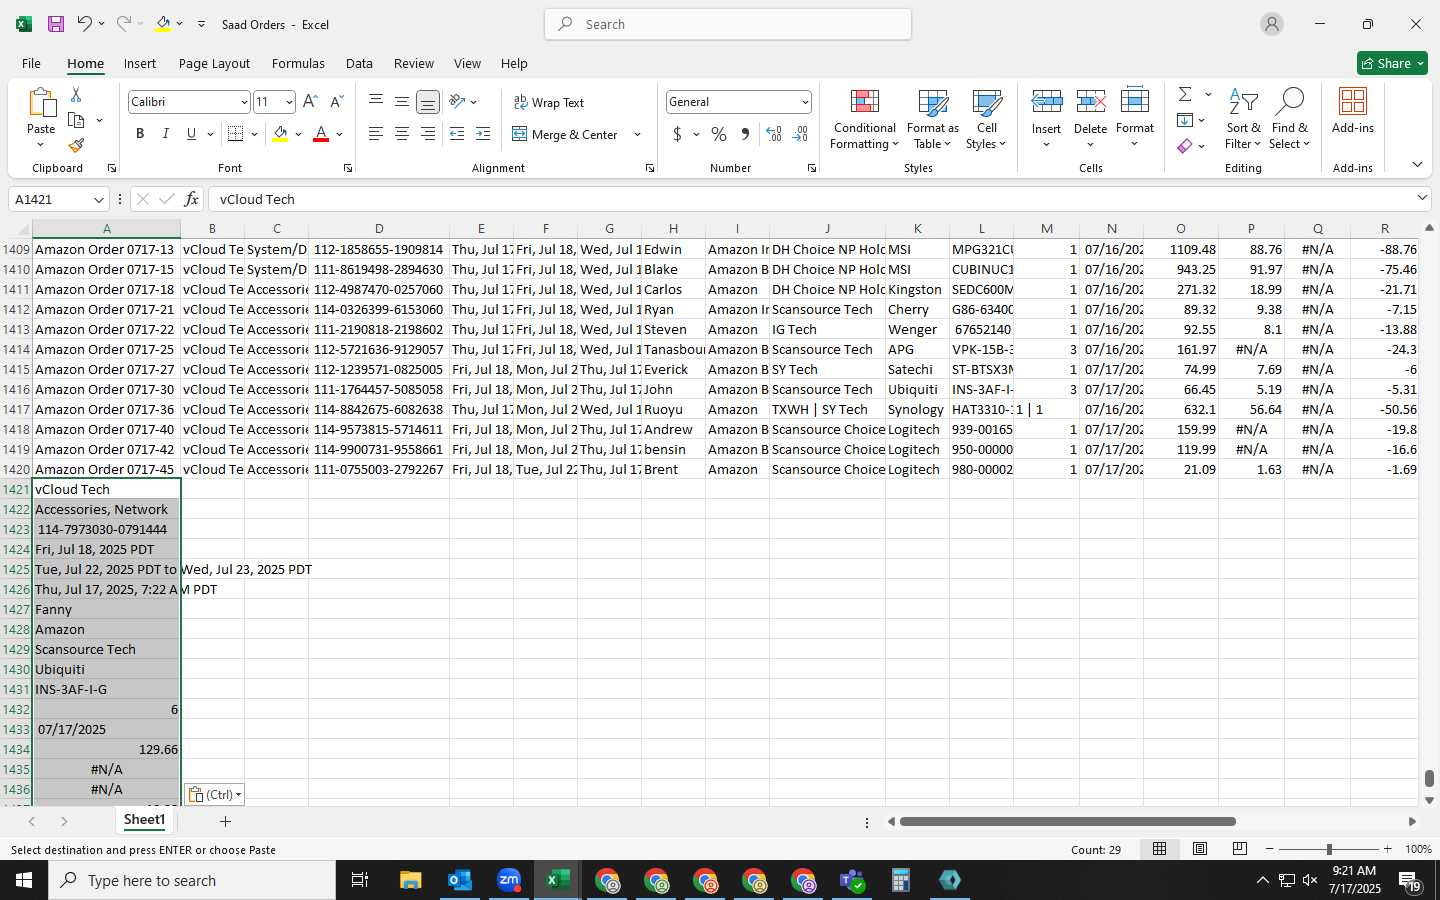This screenshot has width=1440, height=900.
Task: Switch to the Insert tab
Action: tap(140, 63)
